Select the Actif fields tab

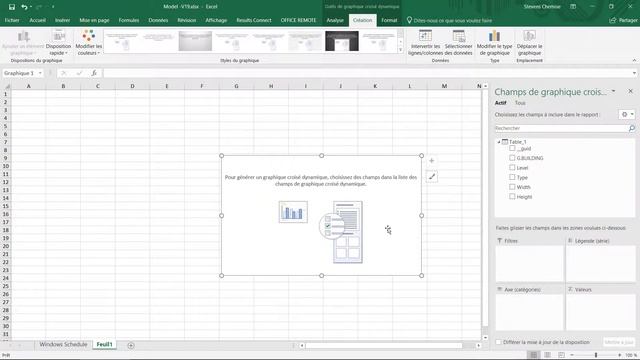click(500, 103)
